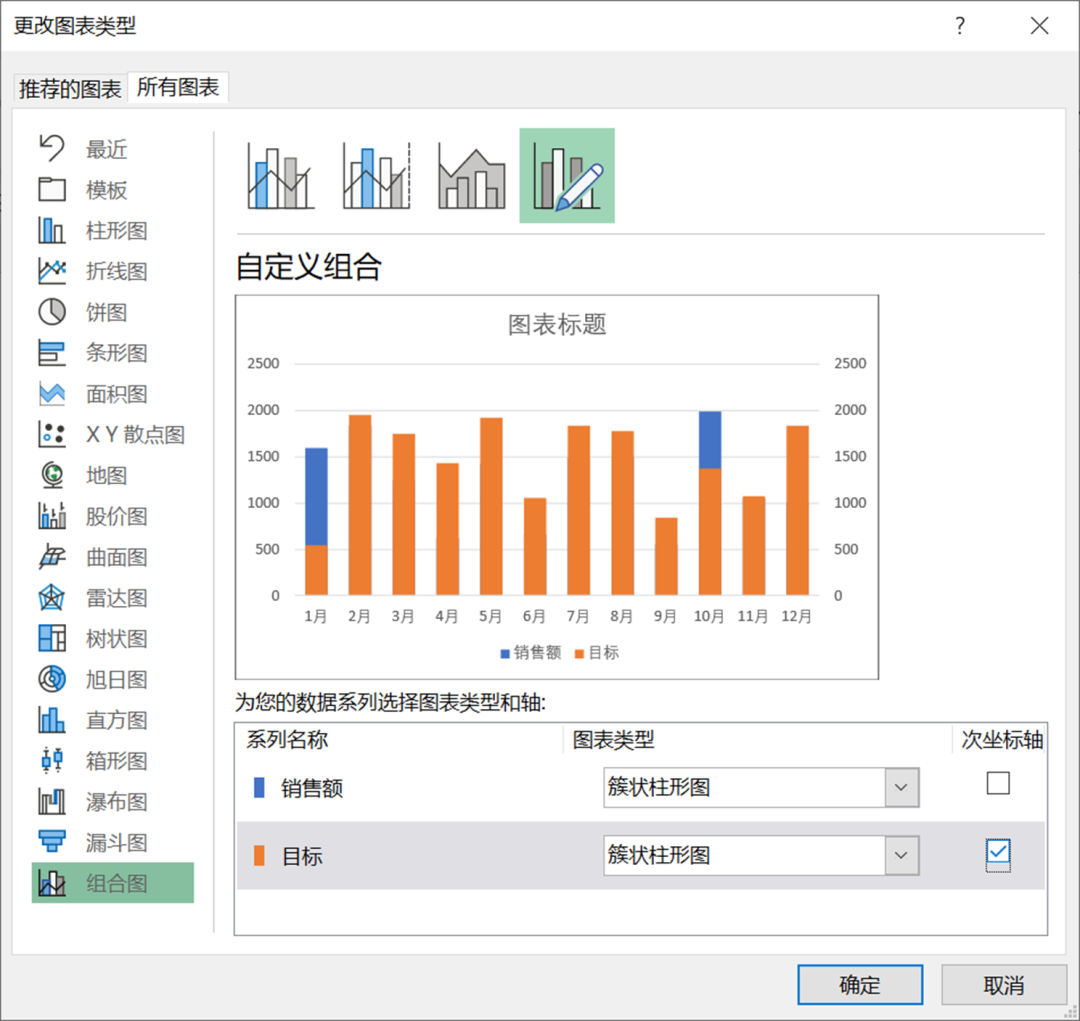Click the chart preview thumbnail
Image resolution: width=1080 pixels, height=1021 pixels.
tap(556, 487)
